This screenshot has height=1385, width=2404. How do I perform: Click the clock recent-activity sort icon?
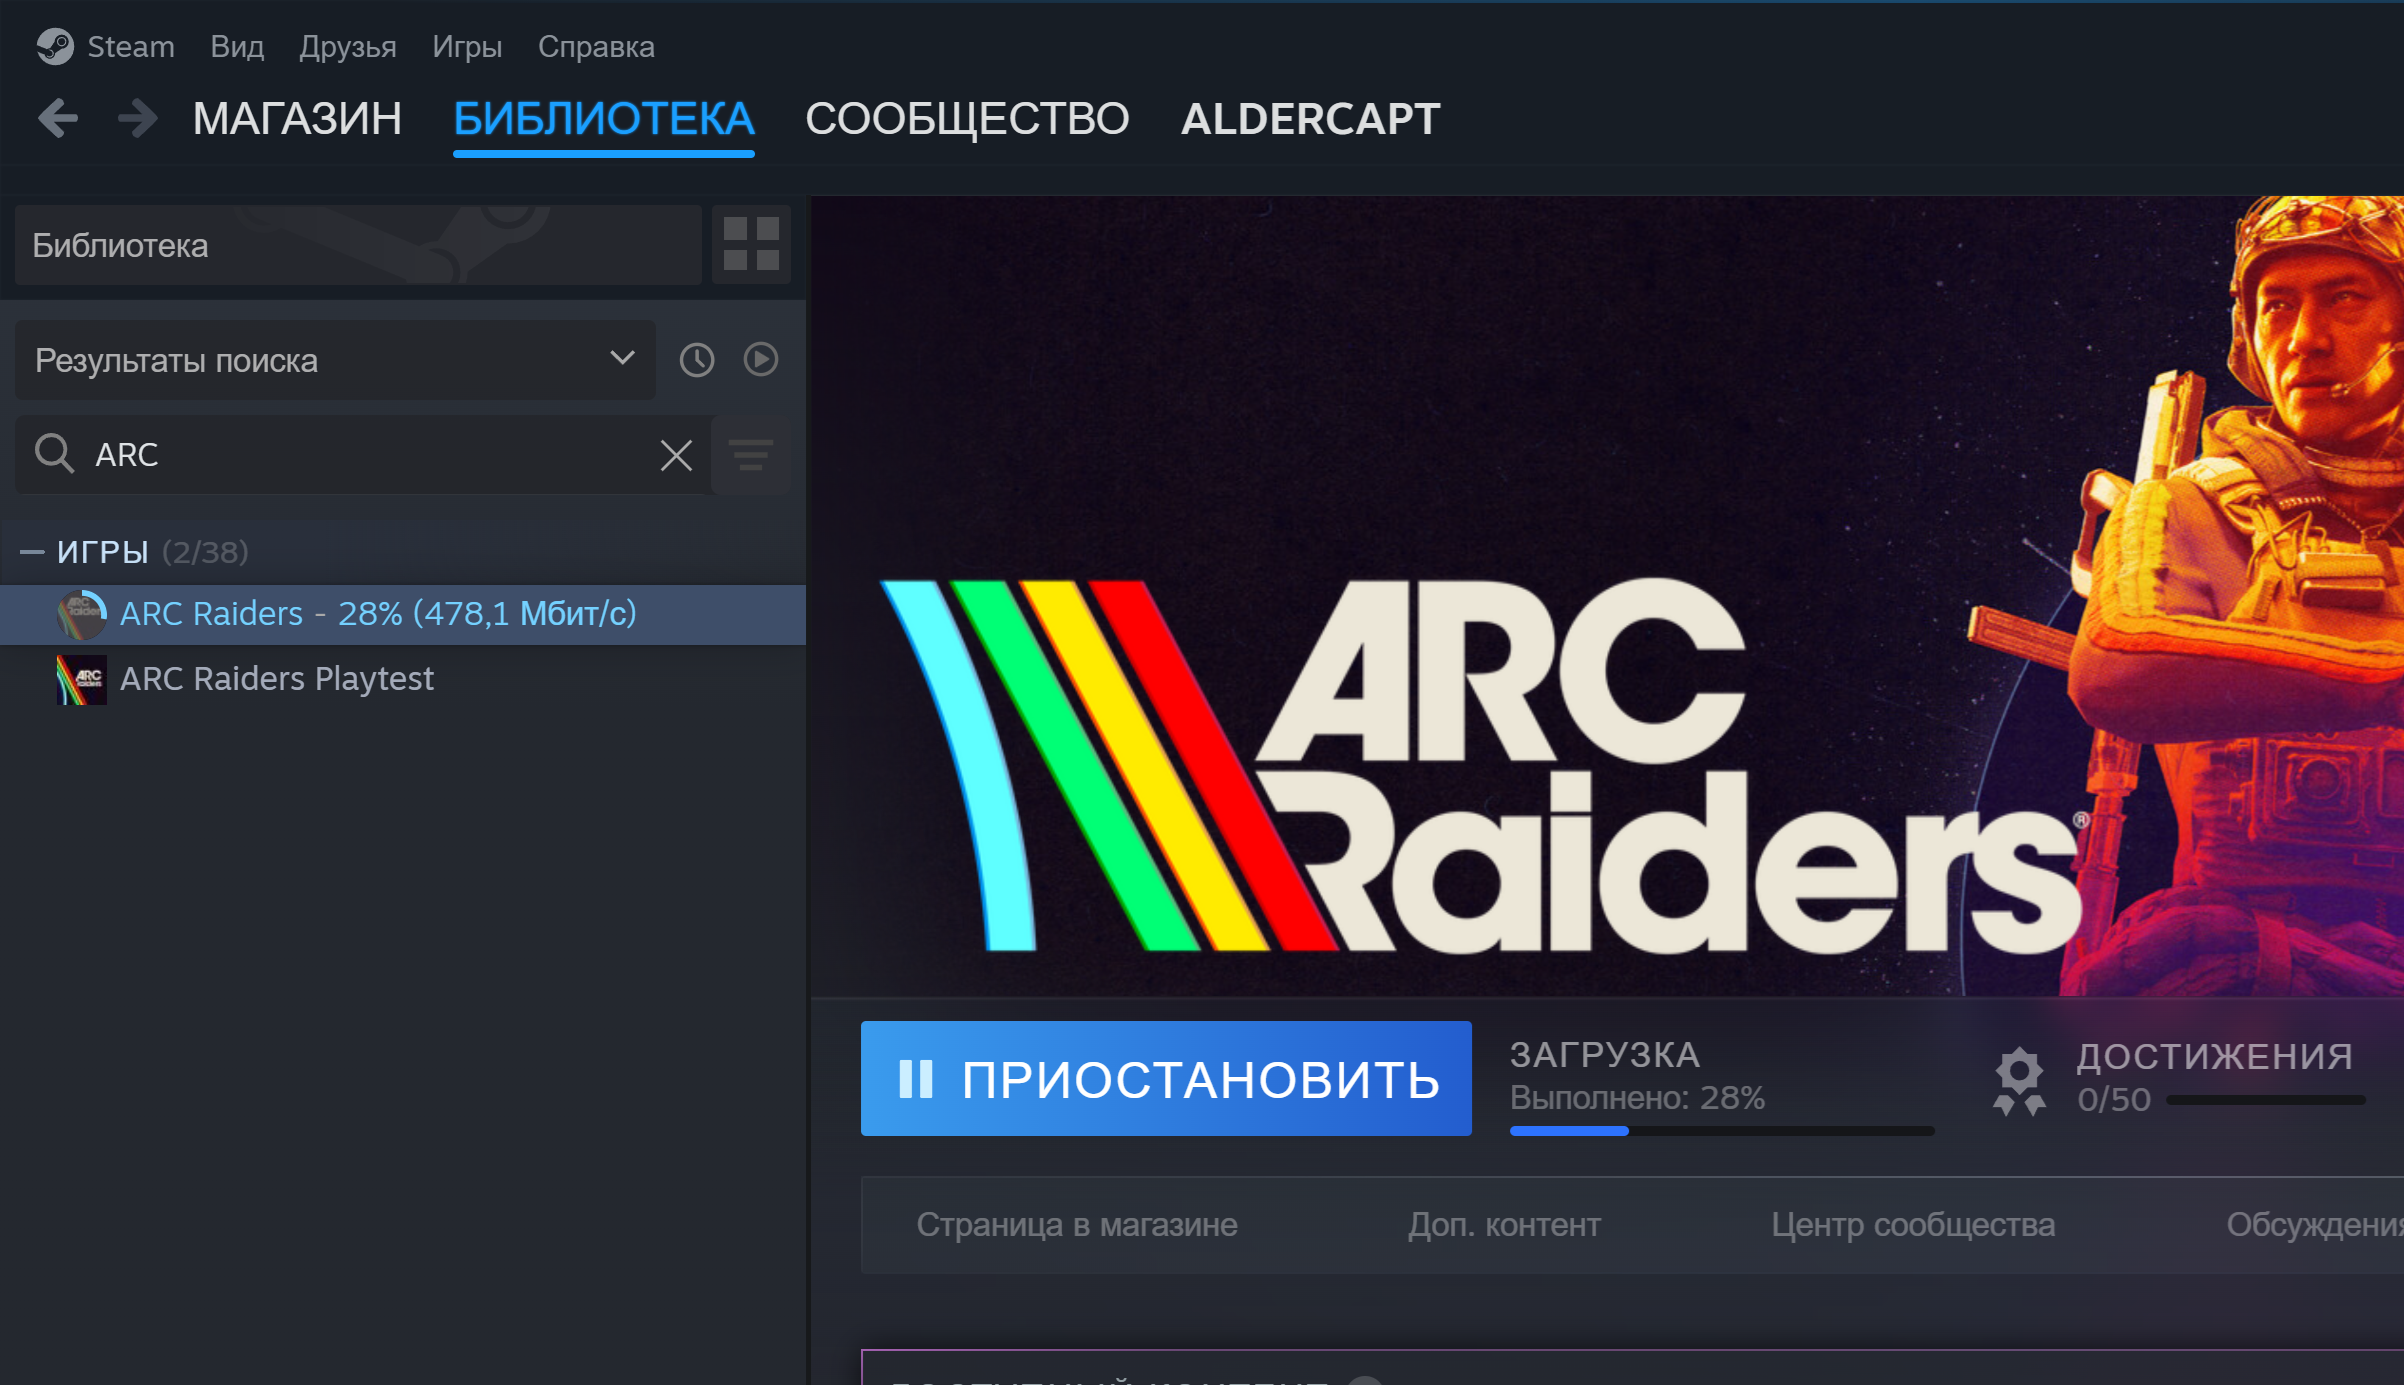click(x=697, y=360)
